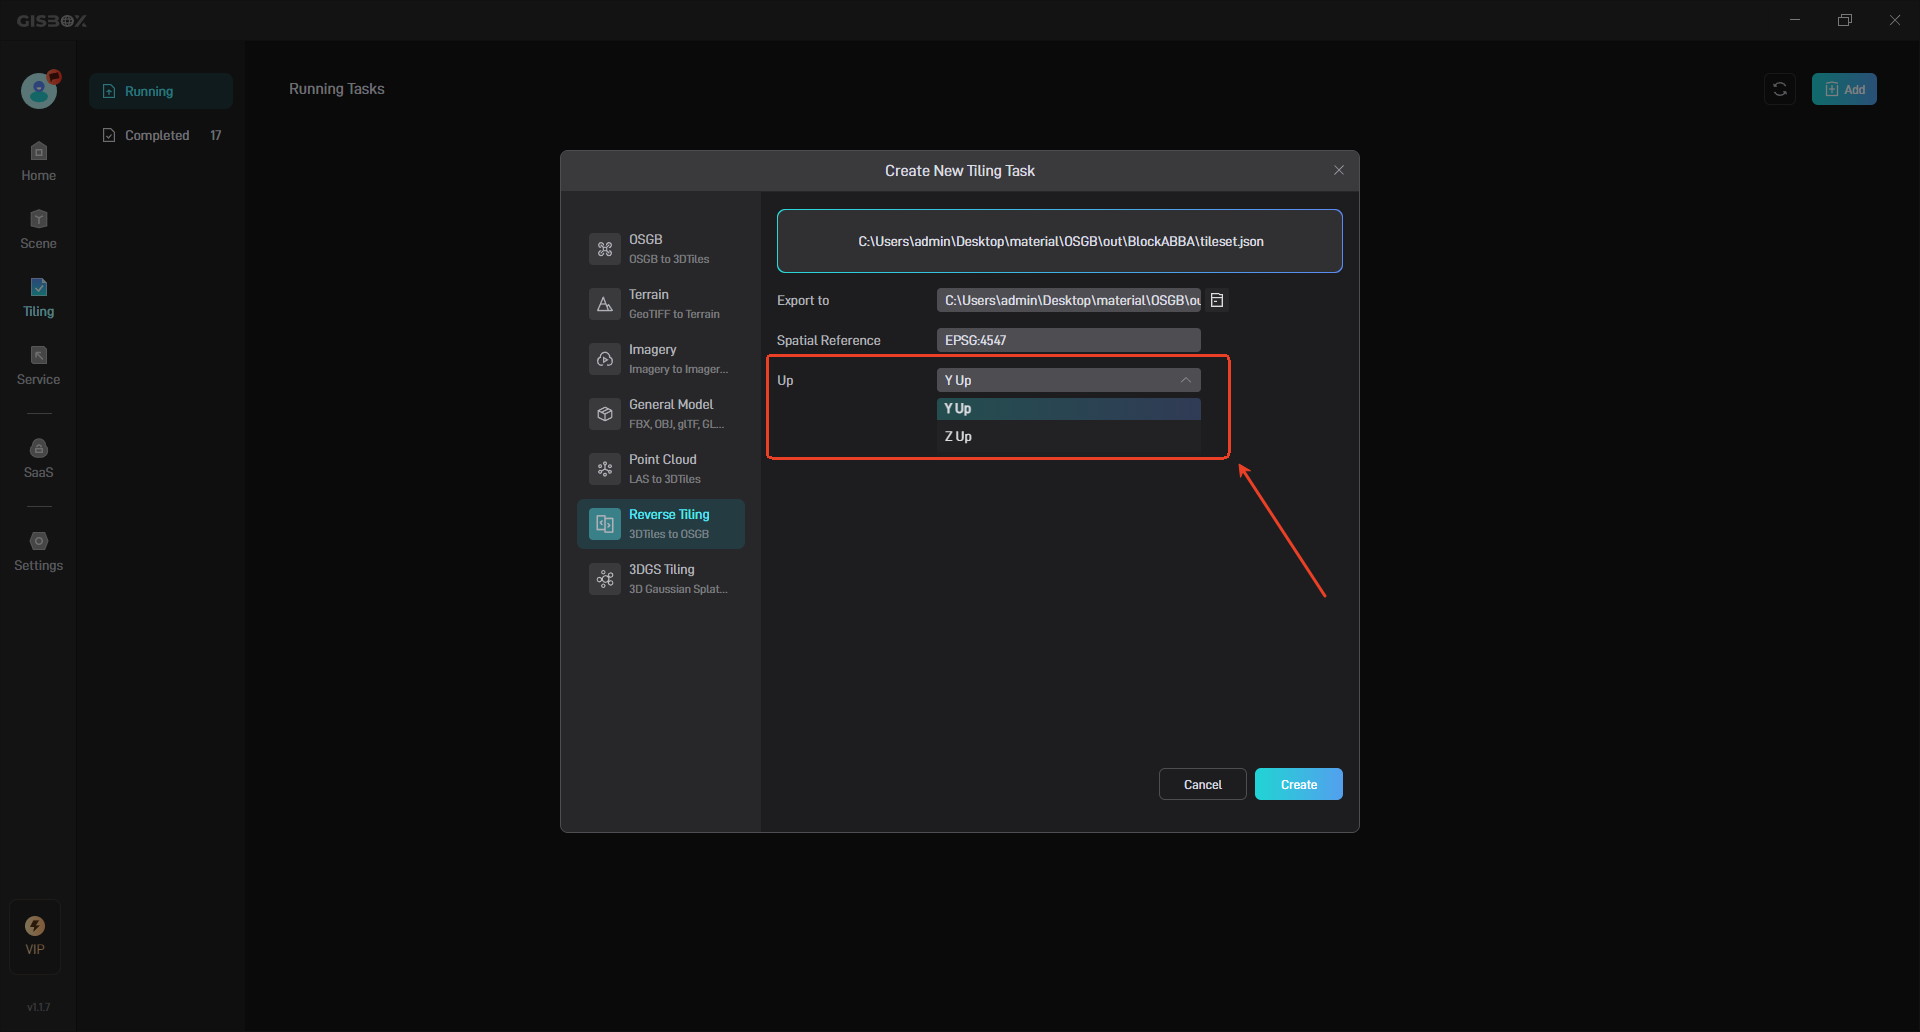Edit Spatial Reference EPSG field

[1069, 340]
